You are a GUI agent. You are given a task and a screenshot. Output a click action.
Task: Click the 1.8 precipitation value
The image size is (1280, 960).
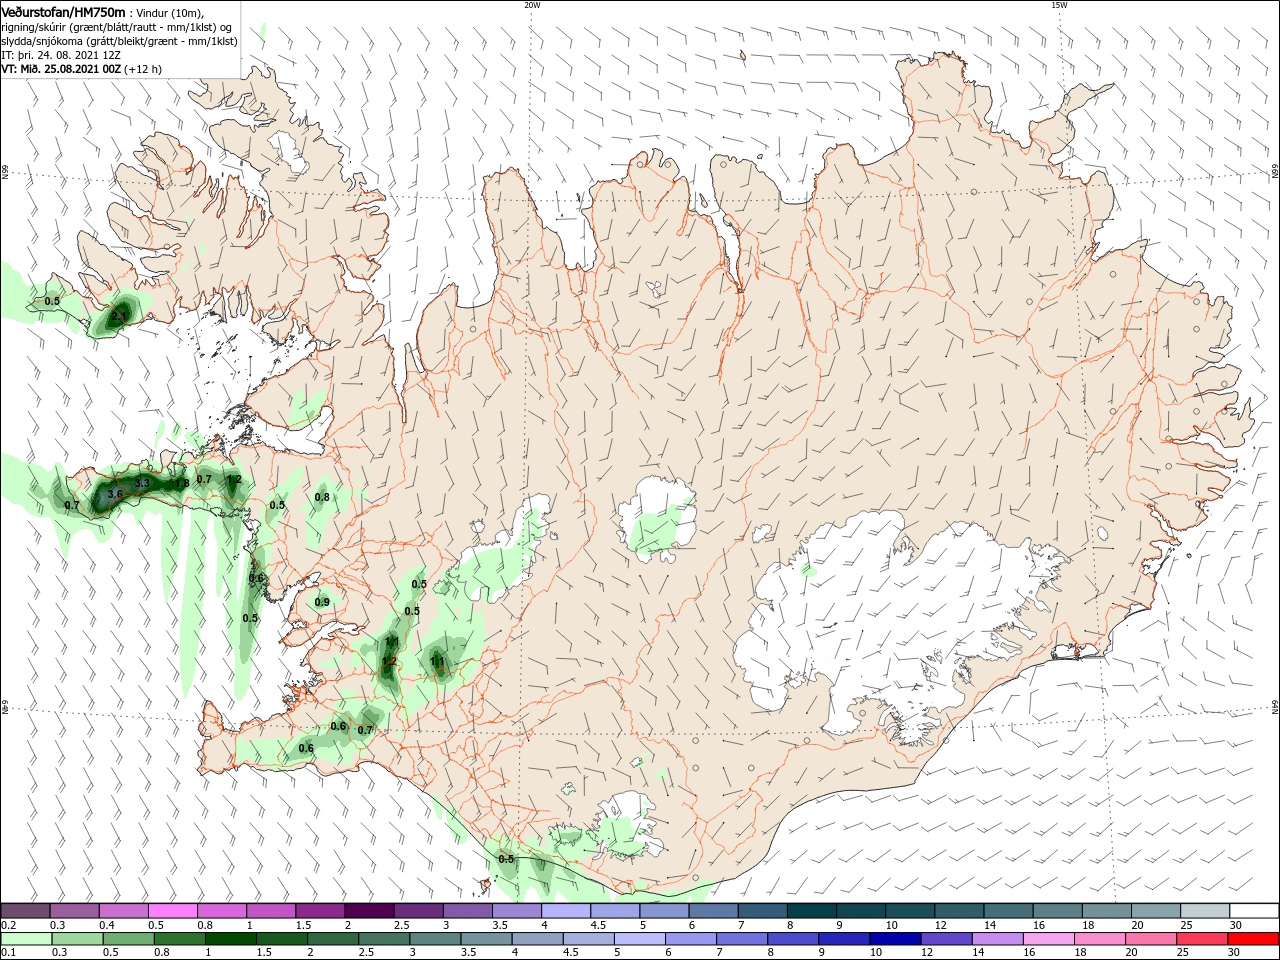182,484
